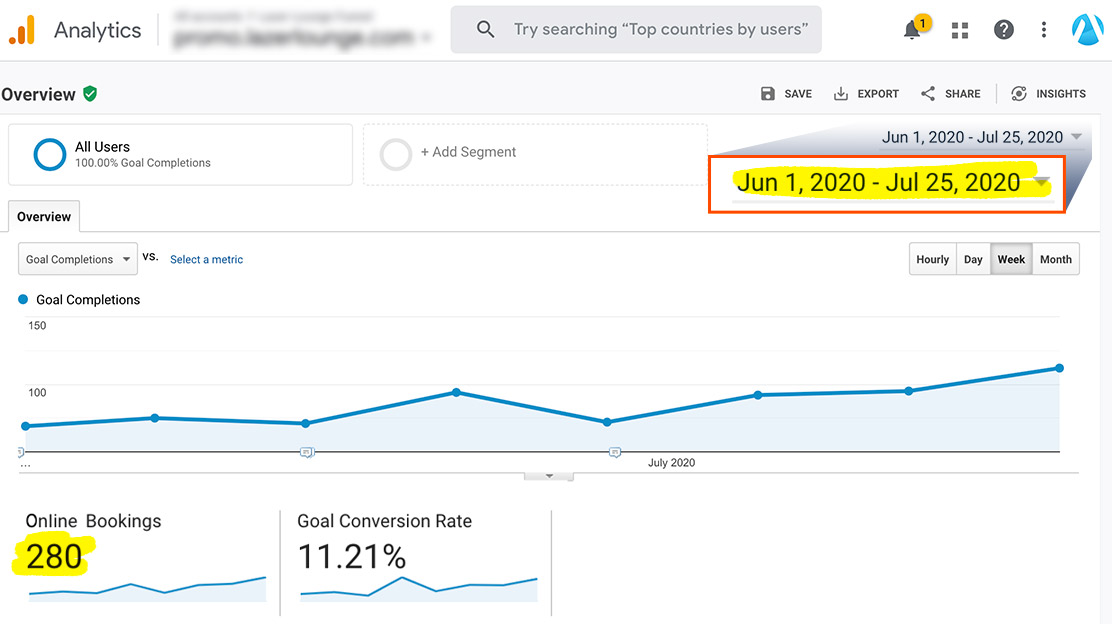The height and width of the screenshot is (624, 1112).
Task: Open Google Analytics notifications bell
Action: 911,29
